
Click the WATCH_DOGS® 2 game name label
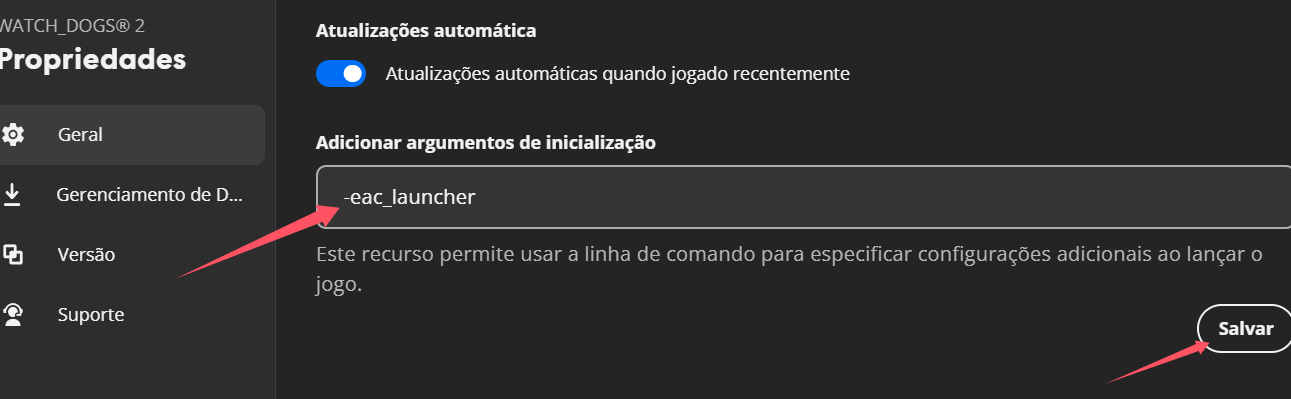65,25
